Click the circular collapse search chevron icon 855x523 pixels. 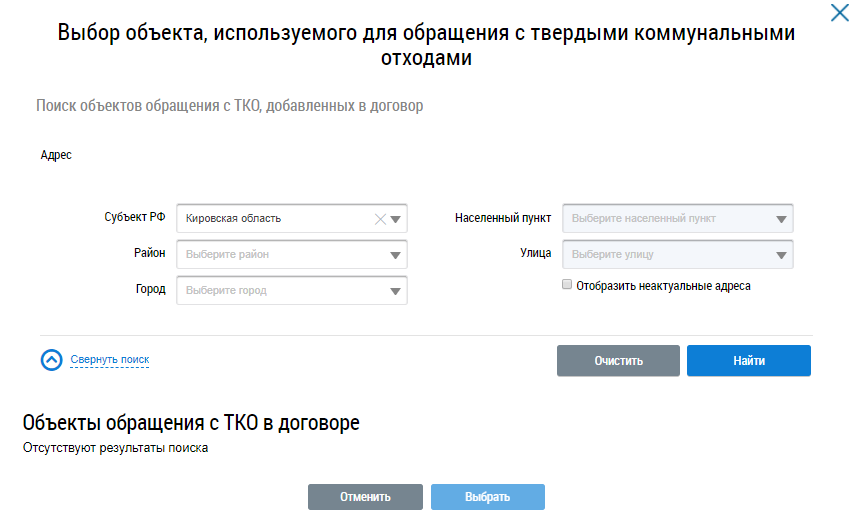tap(52, 360)
